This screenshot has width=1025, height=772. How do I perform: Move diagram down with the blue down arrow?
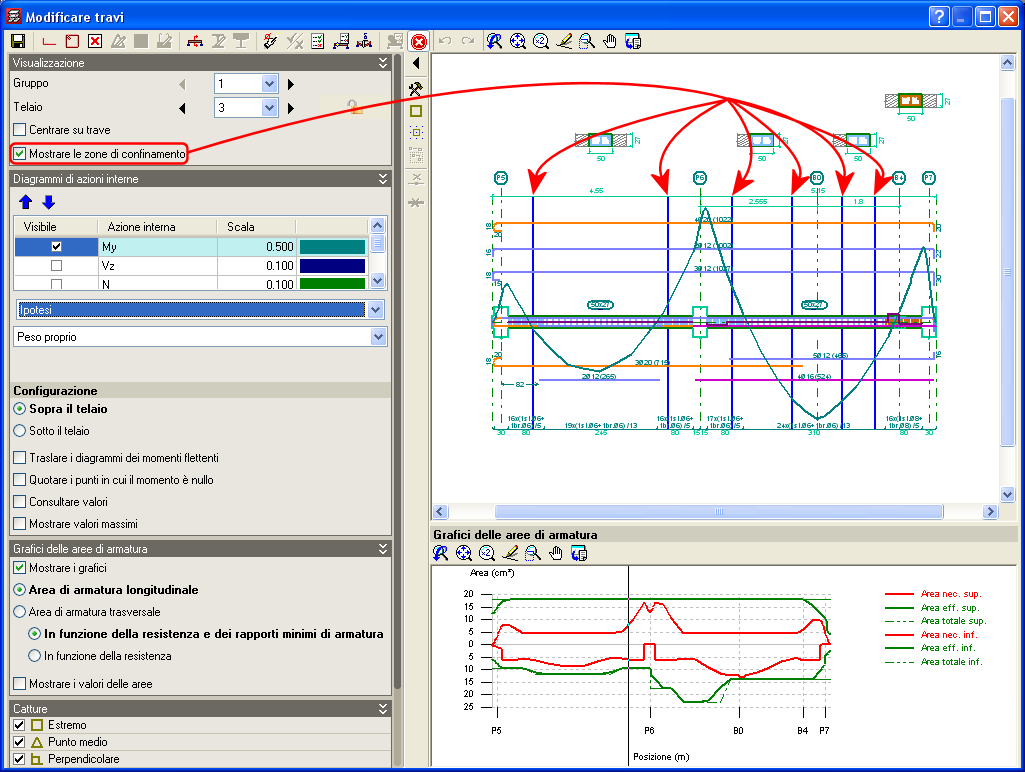[48, 202]
